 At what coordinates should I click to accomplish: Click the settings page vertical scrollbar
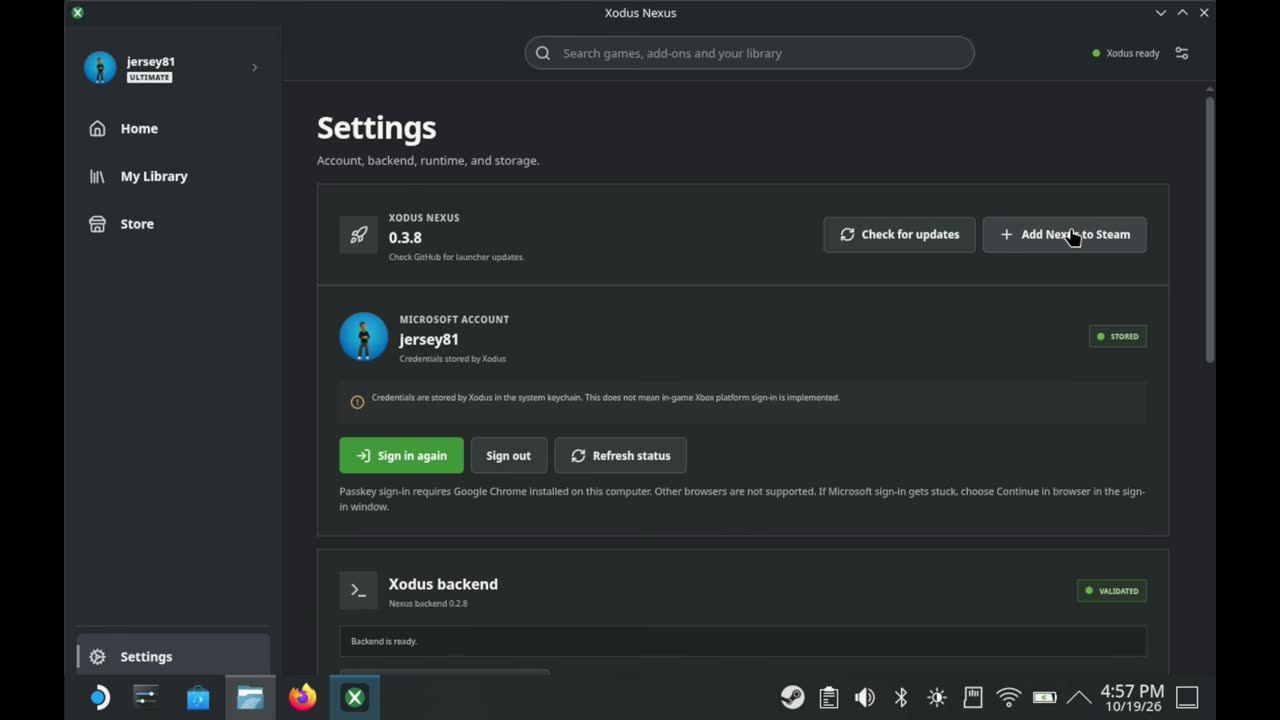click(1210, 229)
